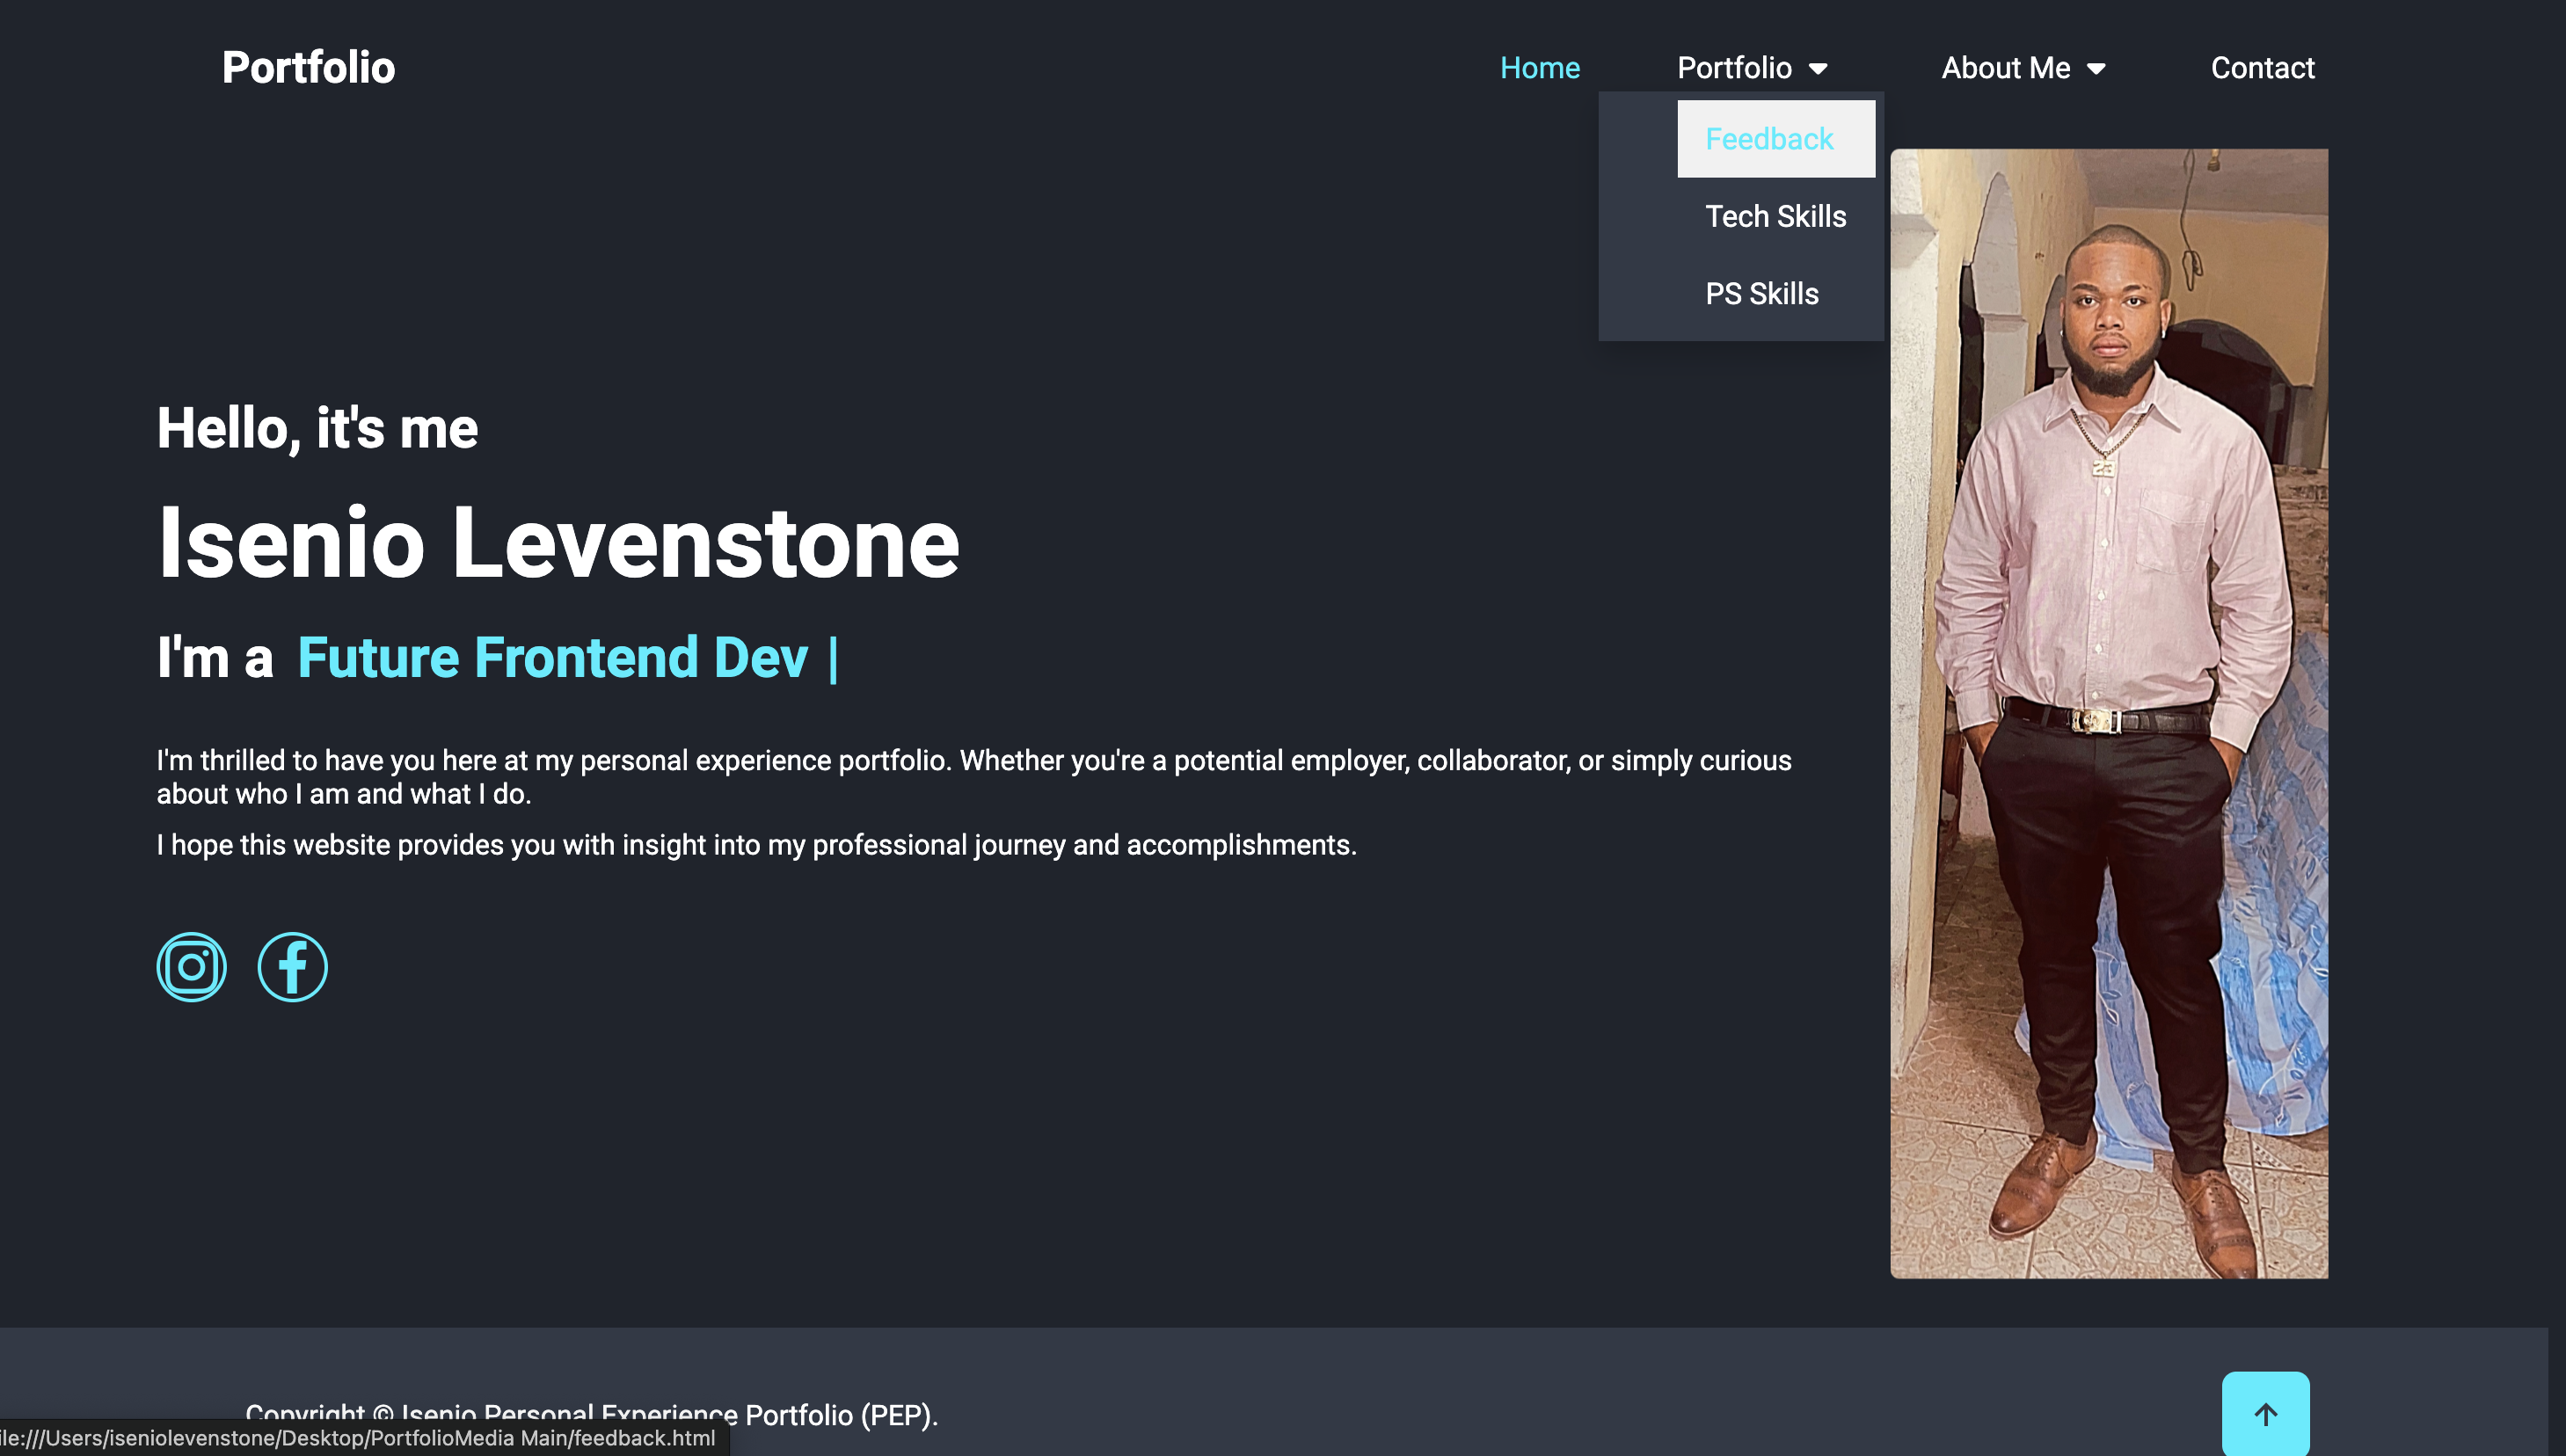Click the Portfolio logo text
Image resolution: width=2566 pixels, height=1456 pixels.
(308, 68)
